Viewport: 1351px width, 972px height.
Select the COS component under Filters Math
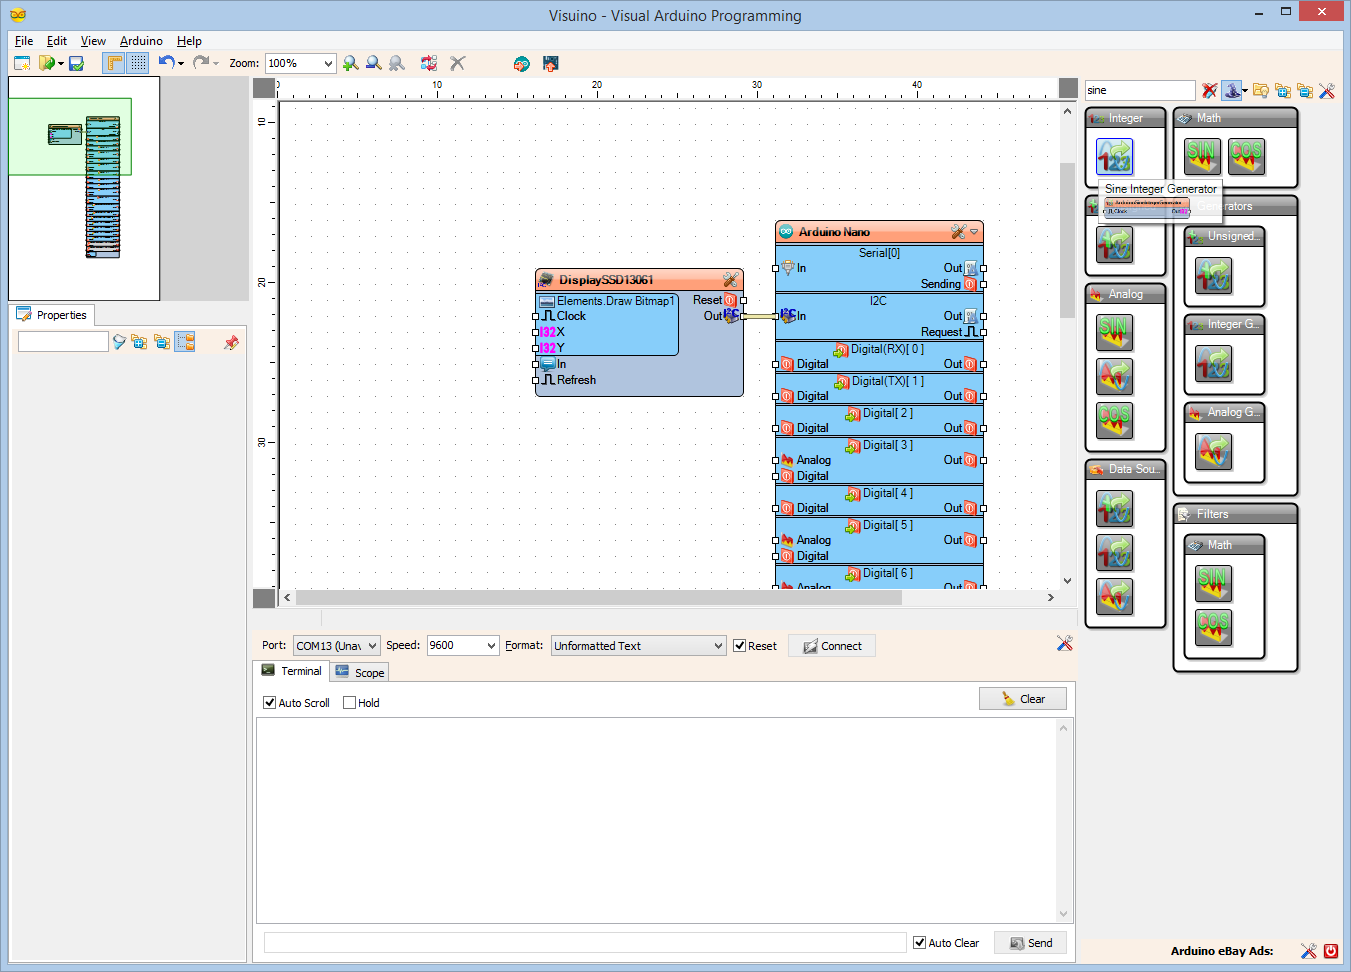tap(1213, 630)
